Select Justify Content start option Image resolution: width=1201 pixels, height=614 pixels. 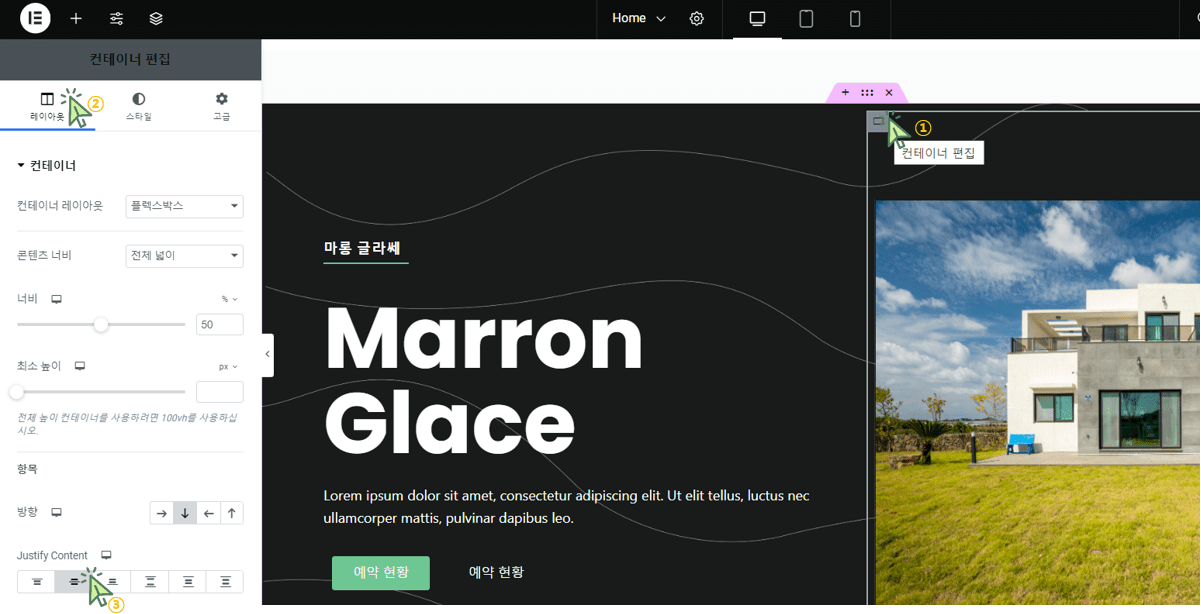36,581
